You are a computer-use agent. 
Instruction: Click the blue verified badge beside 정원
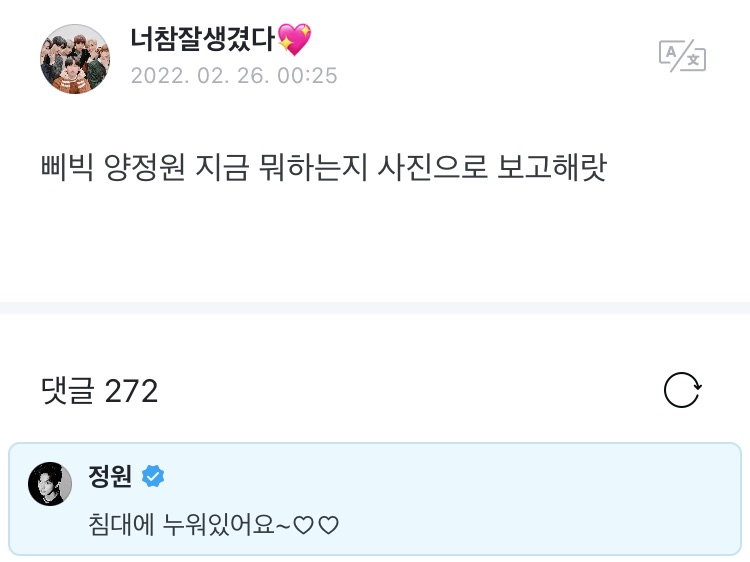point(153,477)
